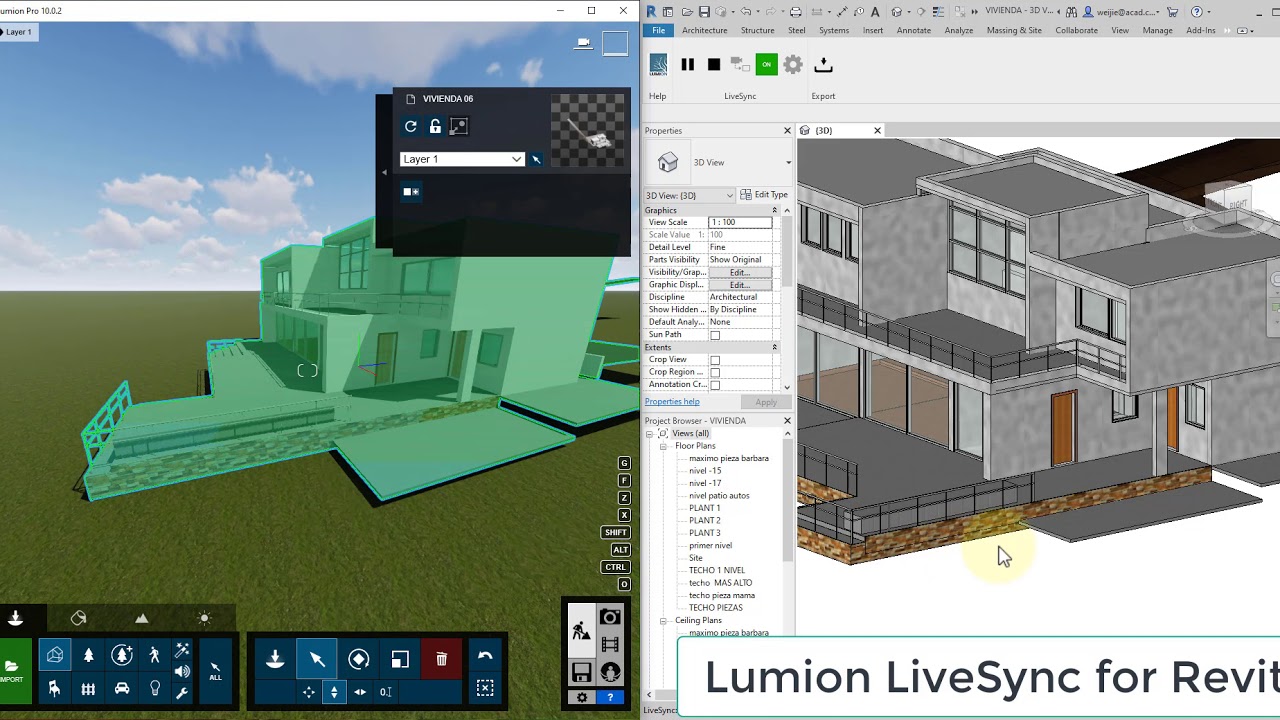Select the Indoor chair category icon
This screenshot has width=1280, height=720.
[x=55, y=689]
